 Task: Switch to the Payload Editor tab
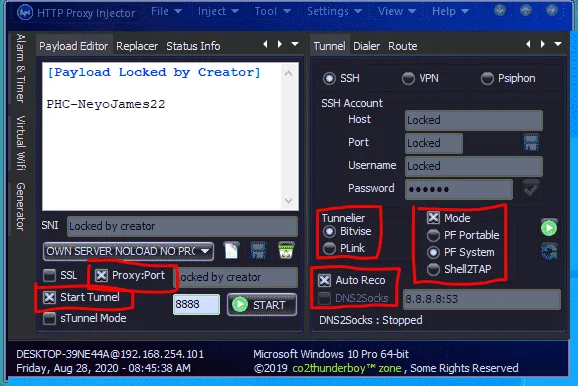coord(74,46)
